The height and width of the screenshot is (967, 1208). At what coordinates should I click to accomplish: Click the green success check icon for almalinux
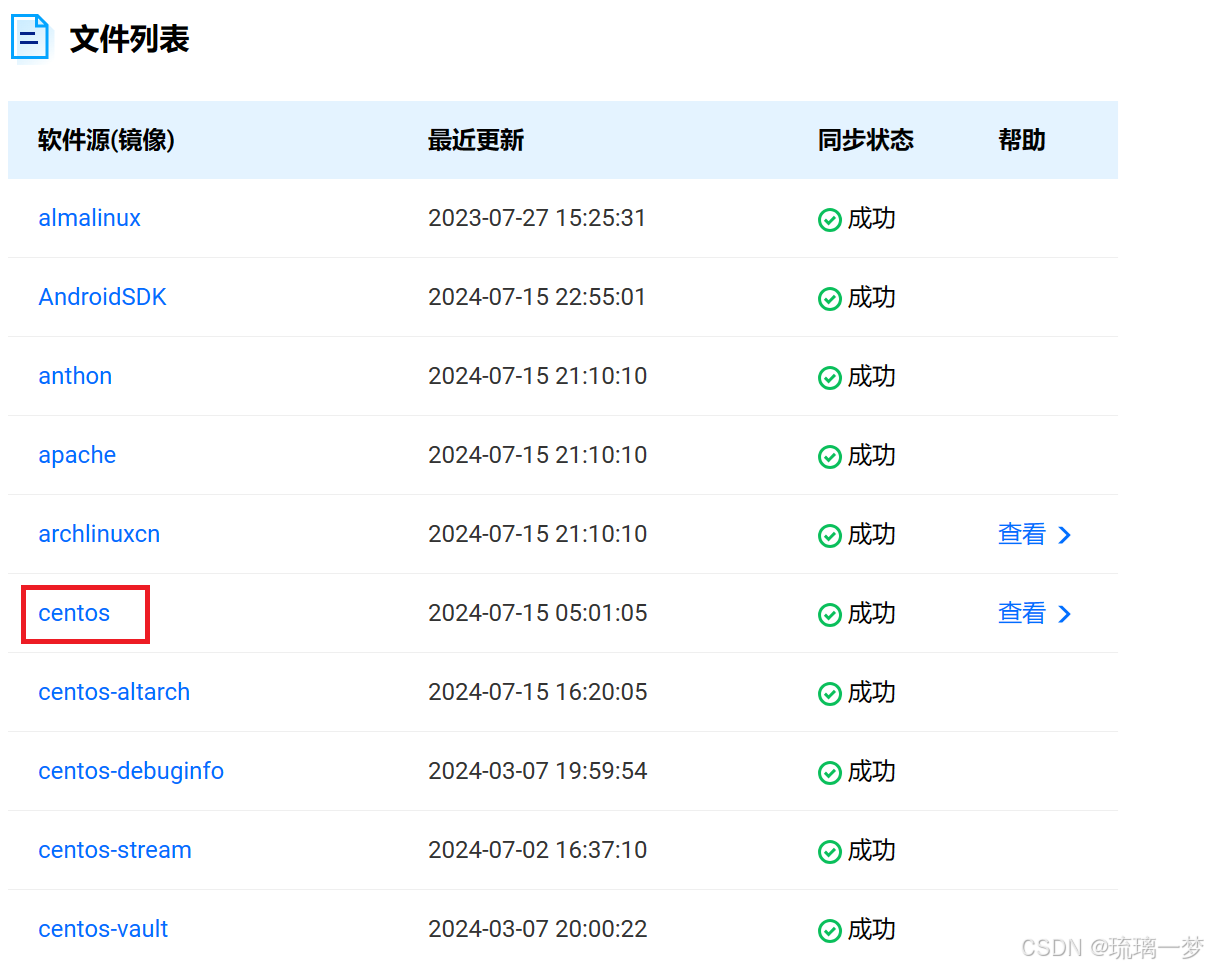[829, 220]
